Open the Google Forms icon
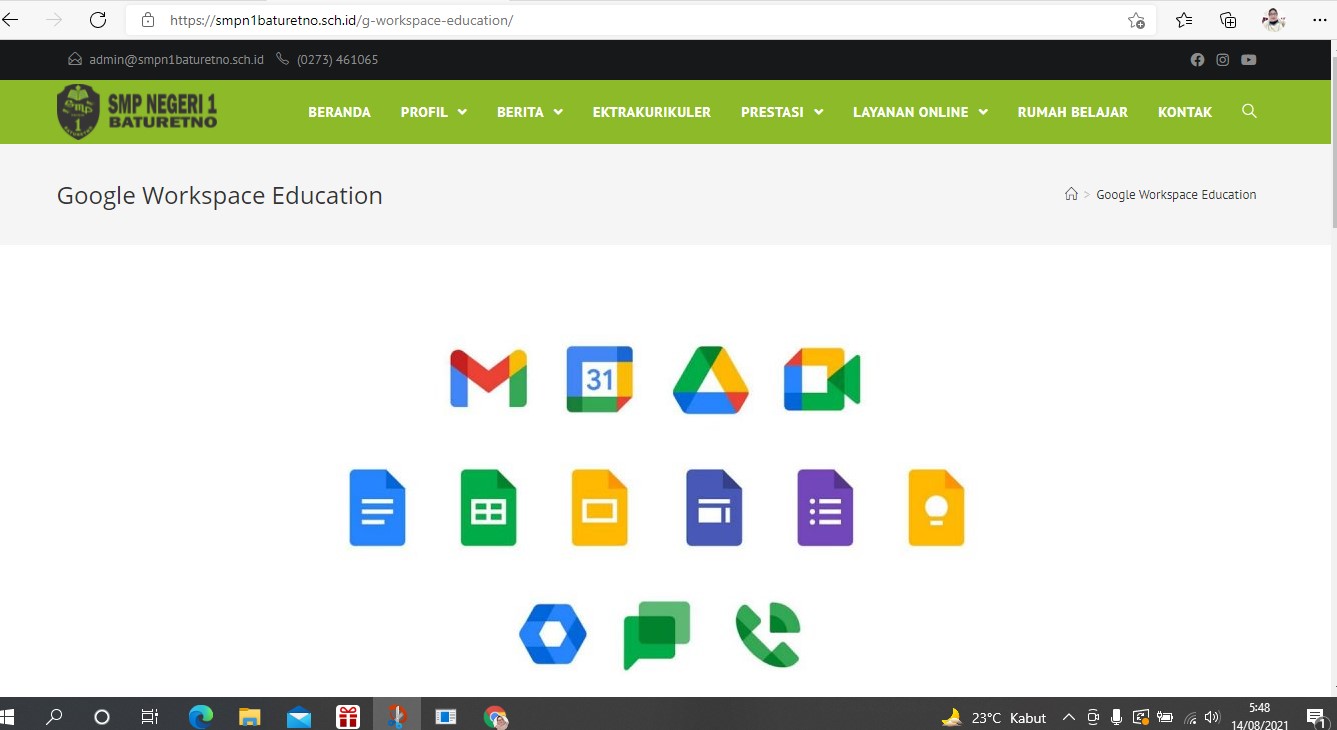1337x730 pixels. 825,508
